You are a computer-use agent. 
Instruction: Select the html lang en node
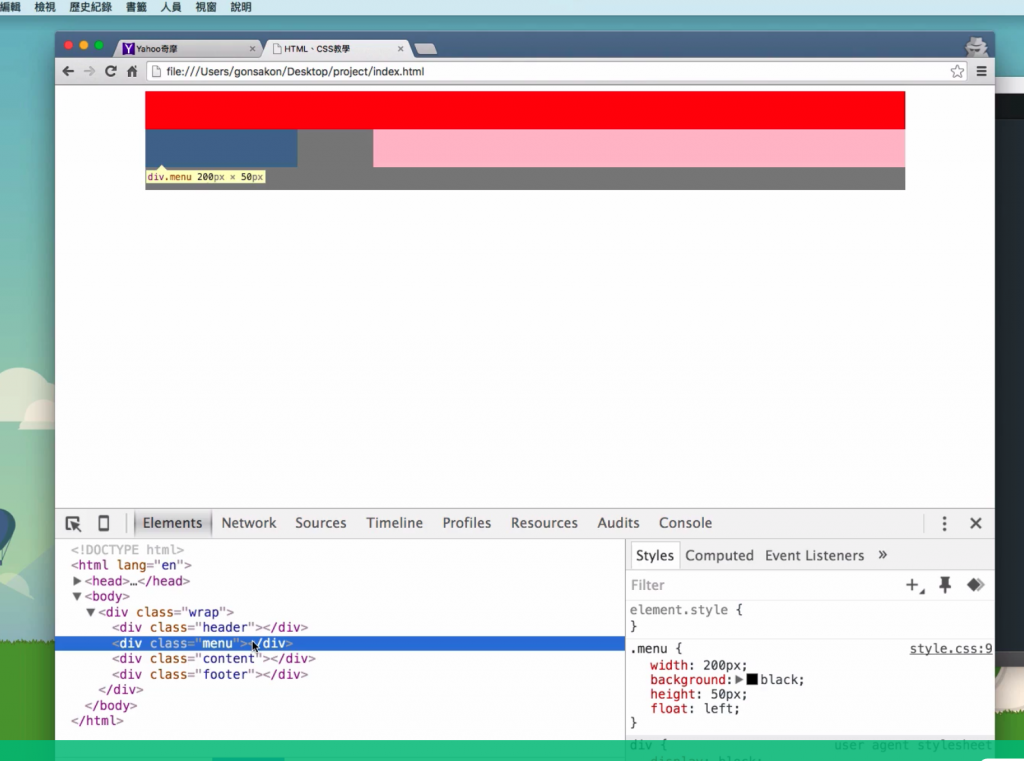[131, 565]
